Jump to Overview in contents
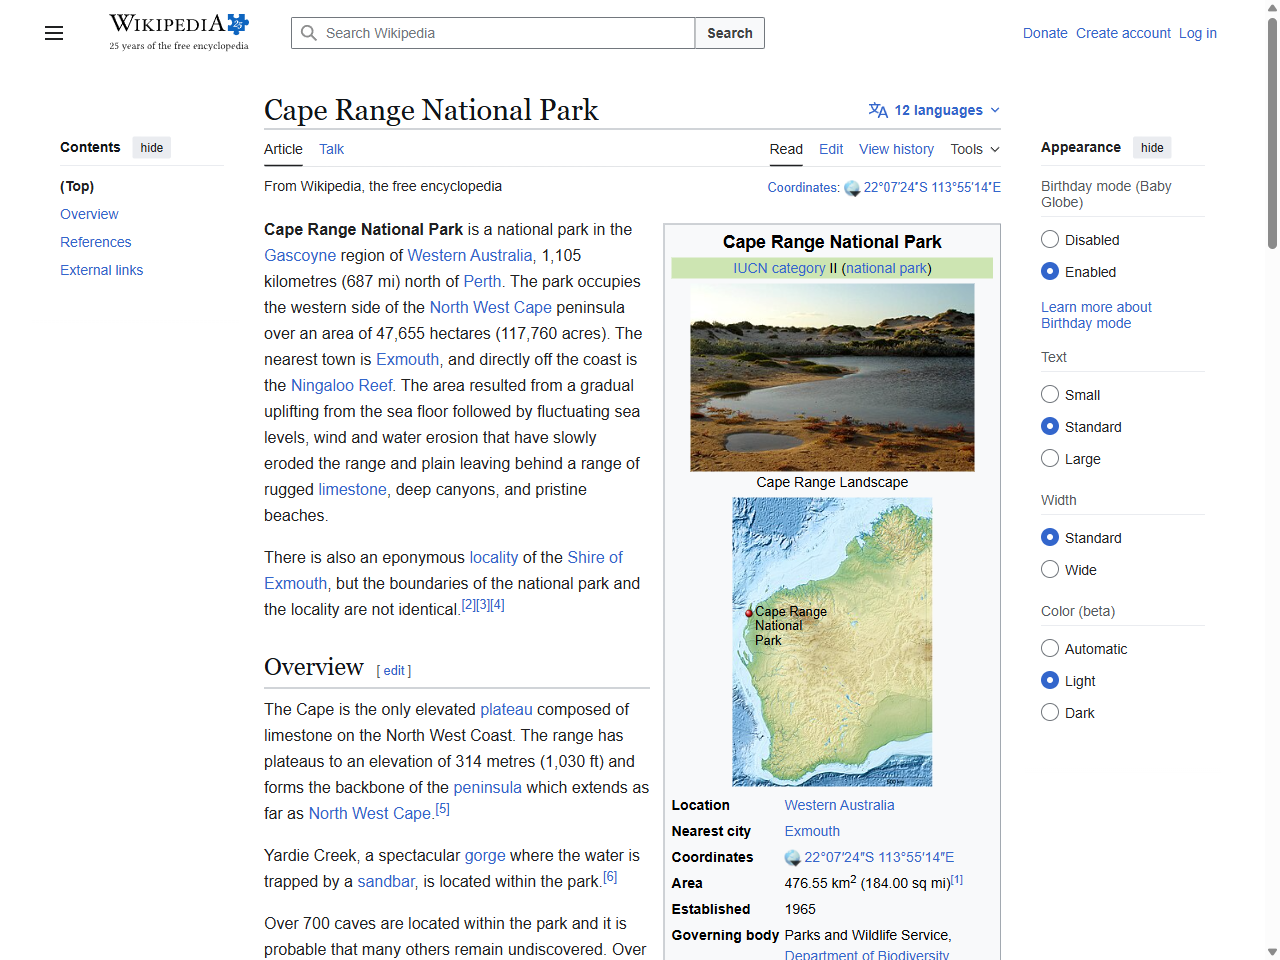 coord(89,214)
